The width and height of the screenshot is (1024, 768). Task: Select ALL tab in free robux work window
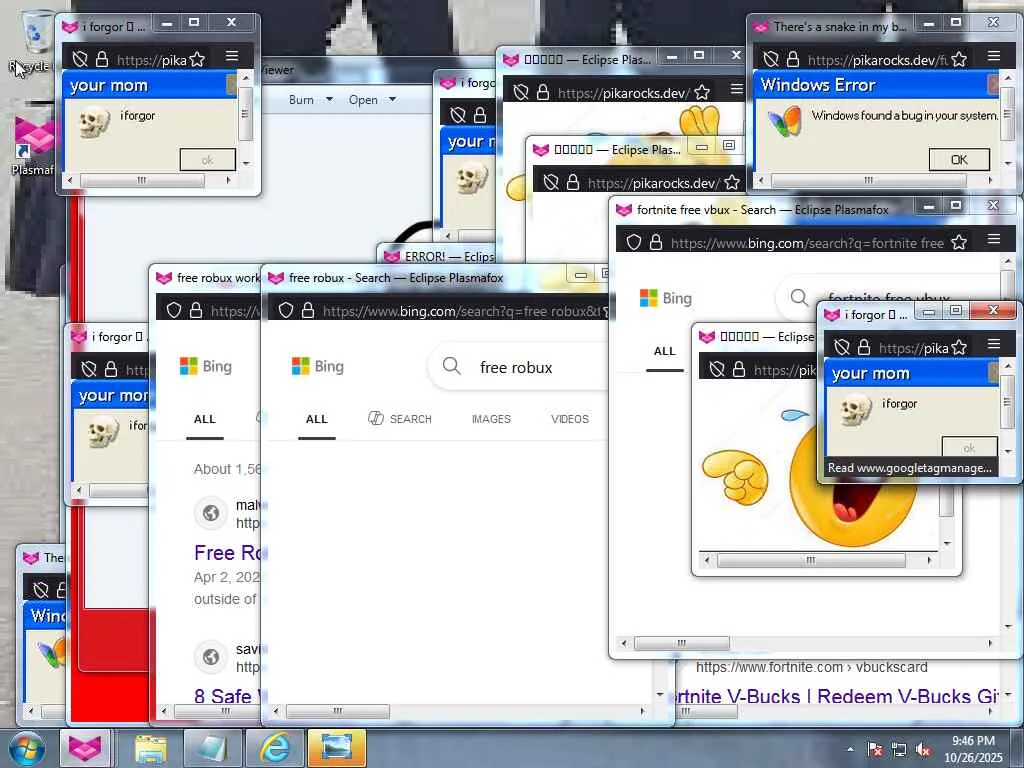point(204,419)
